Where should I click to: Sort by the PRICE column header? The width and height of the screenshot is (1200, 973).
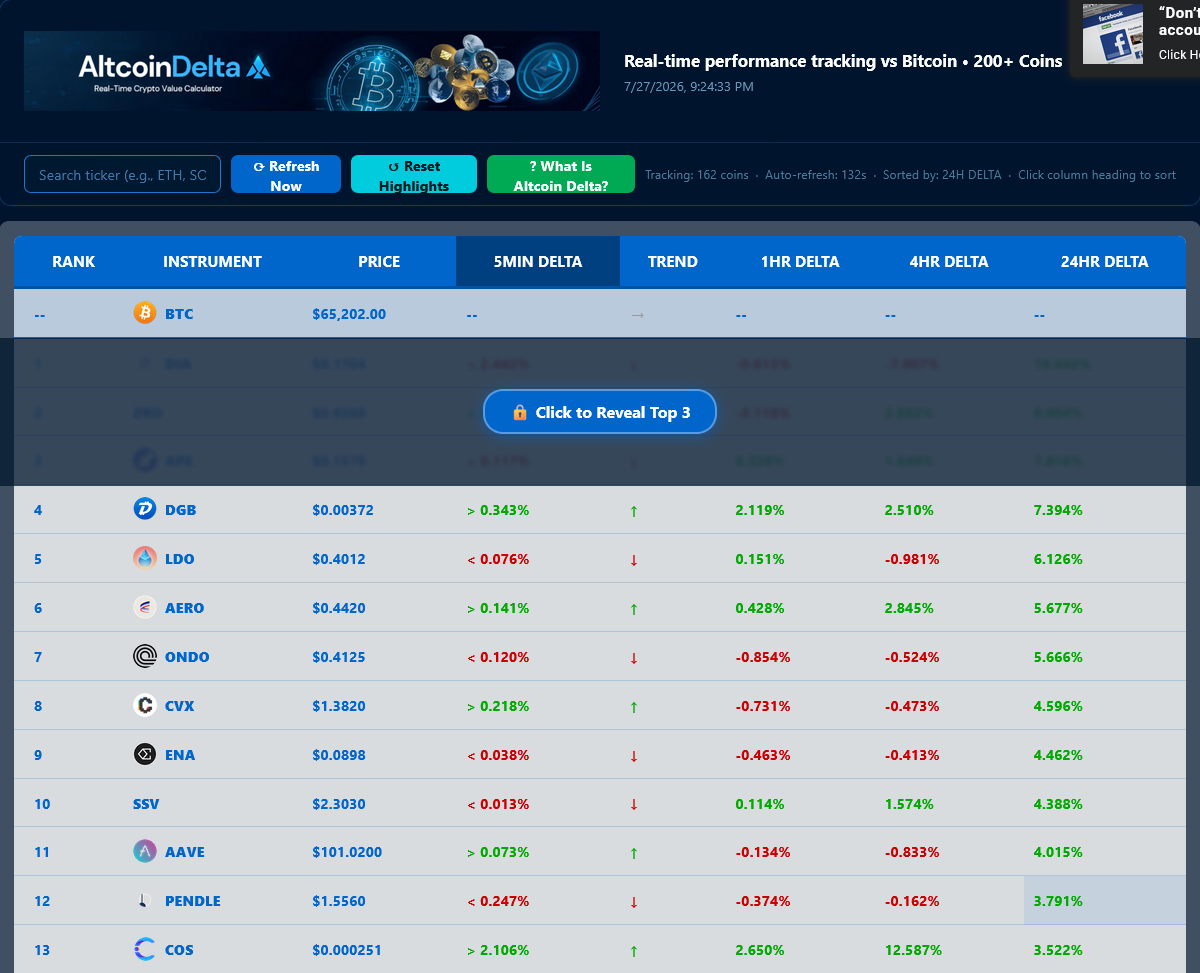tap(379, 261)
